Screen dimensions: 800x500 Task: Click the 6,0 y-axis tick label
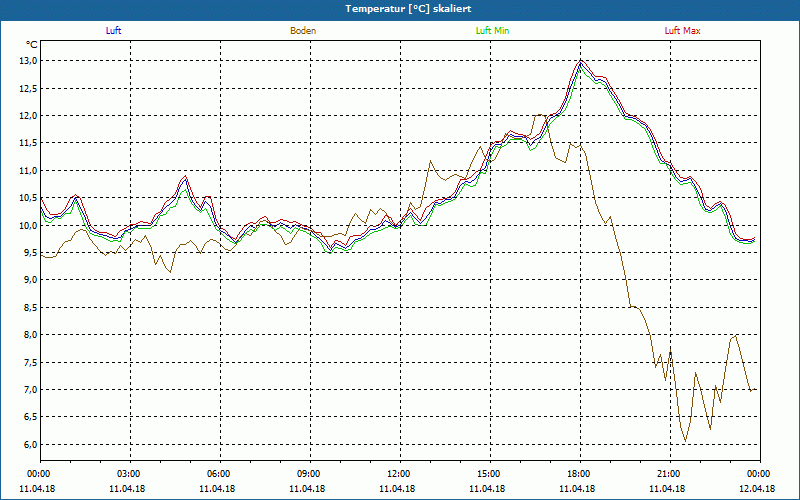28,445
